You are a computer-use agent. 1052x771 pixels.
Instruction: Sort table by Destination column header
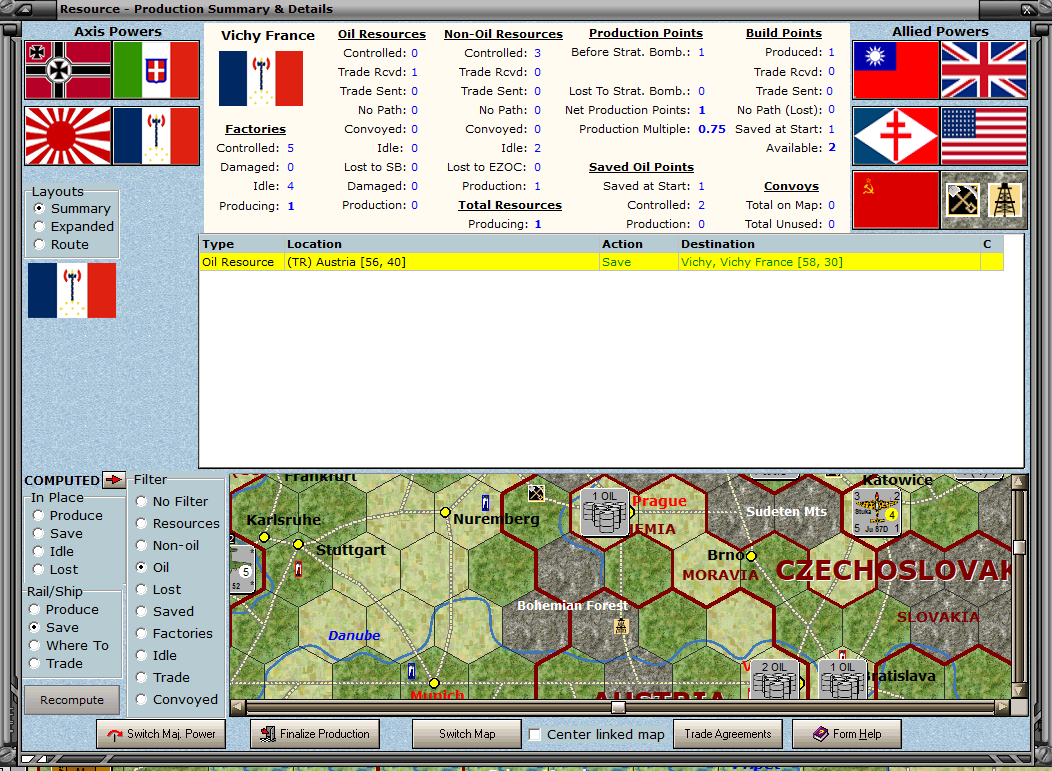coord(829,244)
